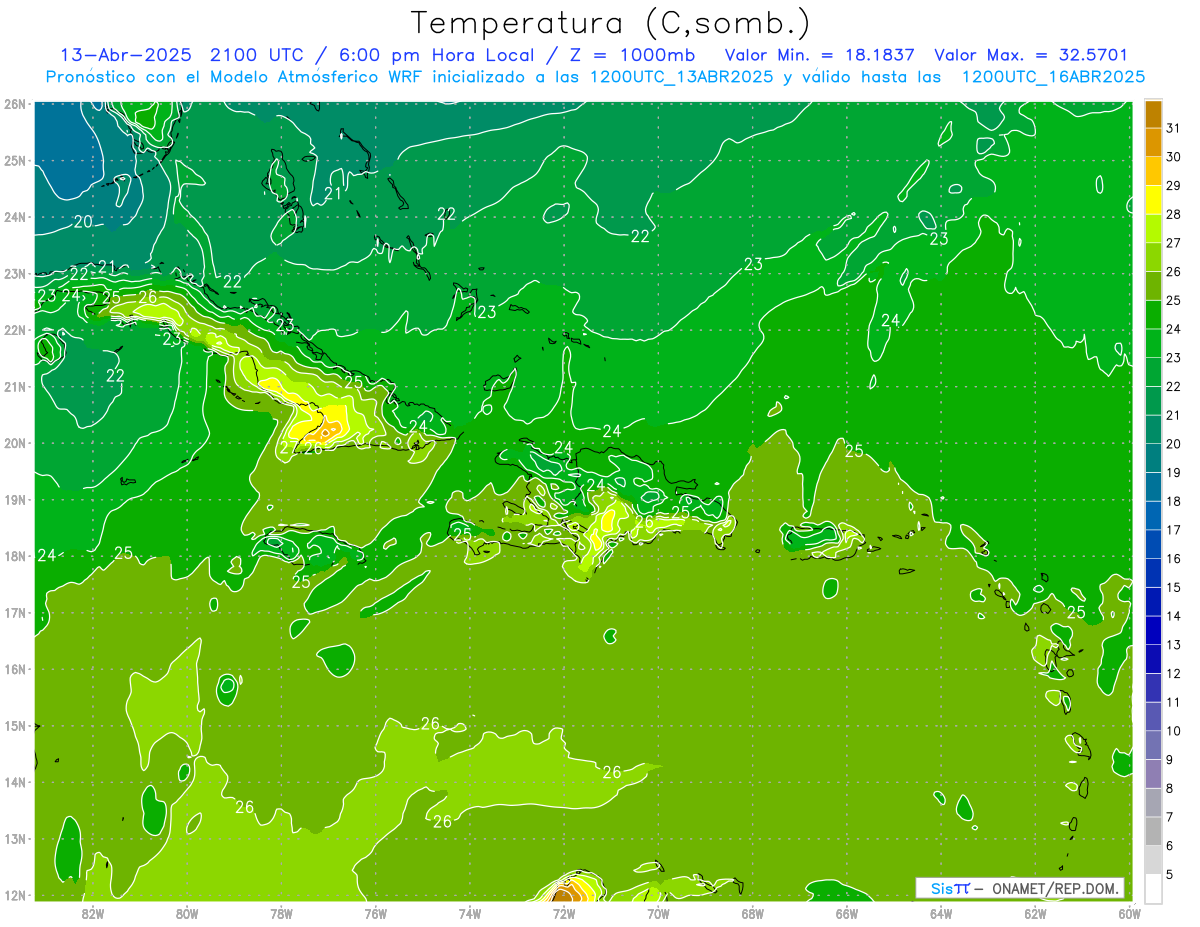Viewport: 1200px width, 927px height.
Task: Select the date text "13-Abr-2025"
Action: click(124, 55)
